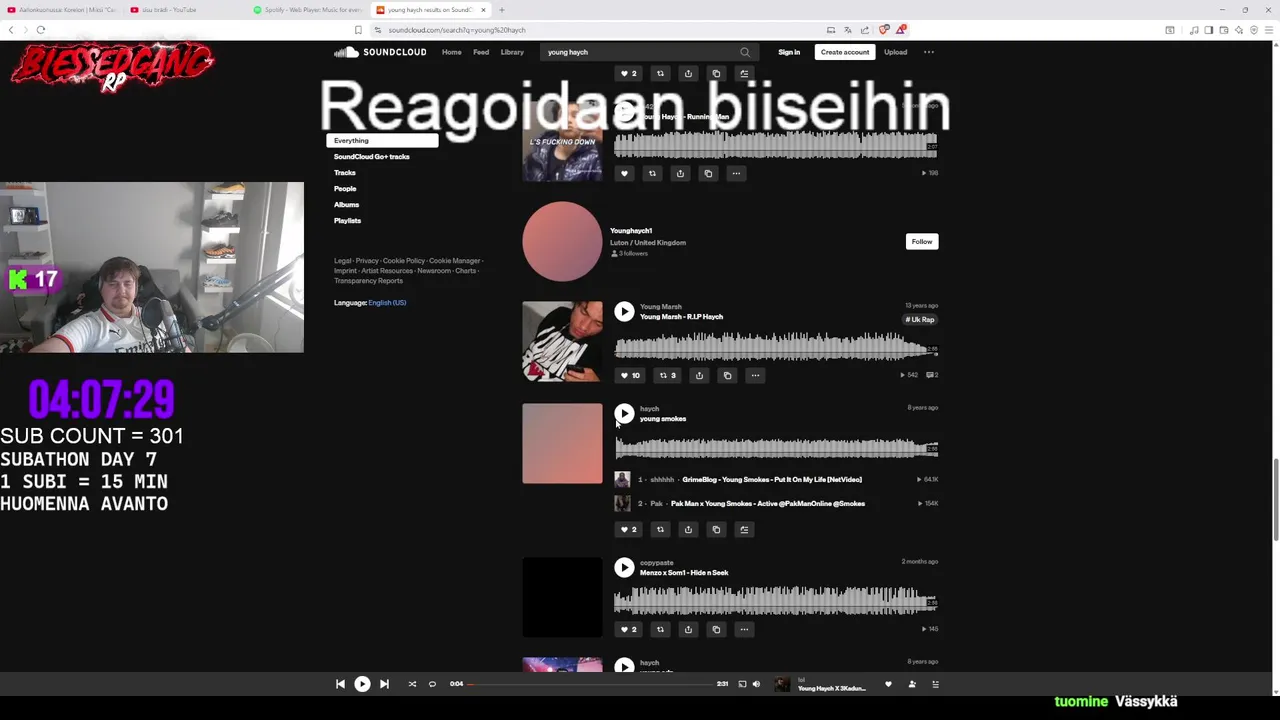Play the Young Marsh - R.I.P Haych track

[x=624, y=312]
